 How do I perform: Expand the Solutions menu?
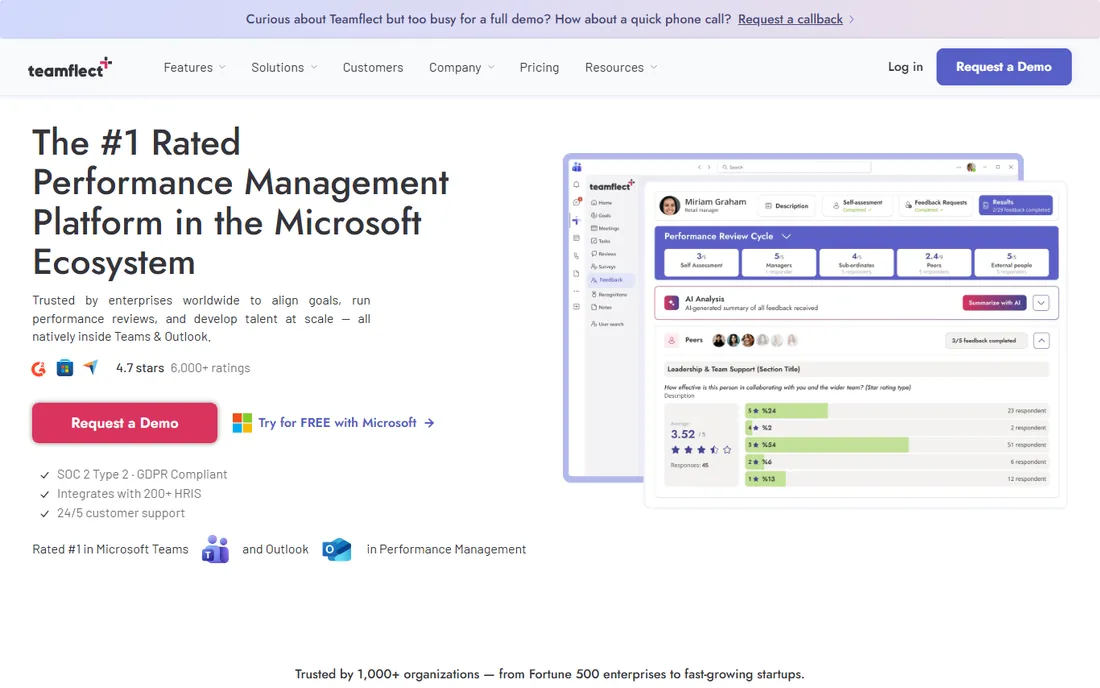click(284, 67)
